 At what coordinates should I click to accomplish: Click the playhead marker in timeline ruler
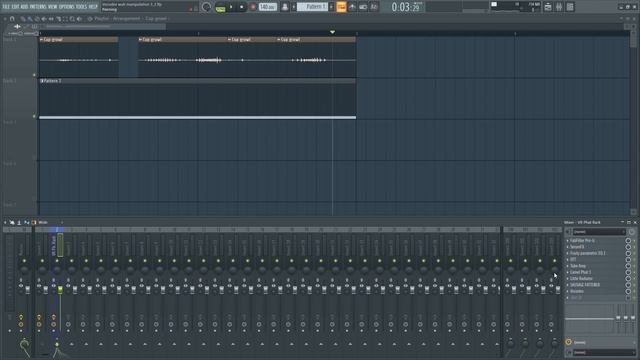tap(332, 32)
